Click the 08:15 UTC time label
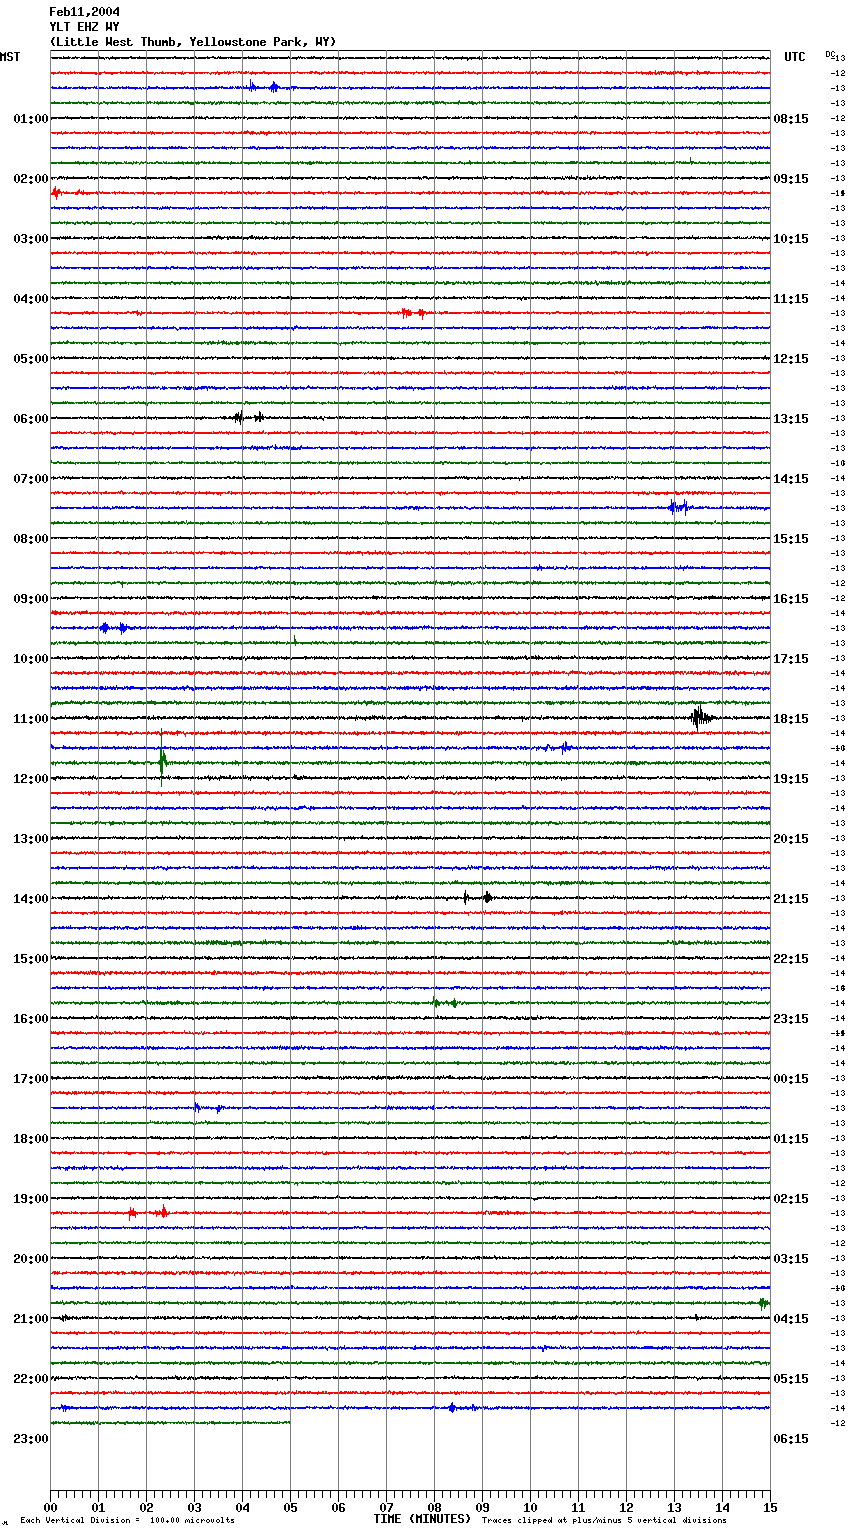This screenshot has height=1534, width=850. tap(791, 119)
